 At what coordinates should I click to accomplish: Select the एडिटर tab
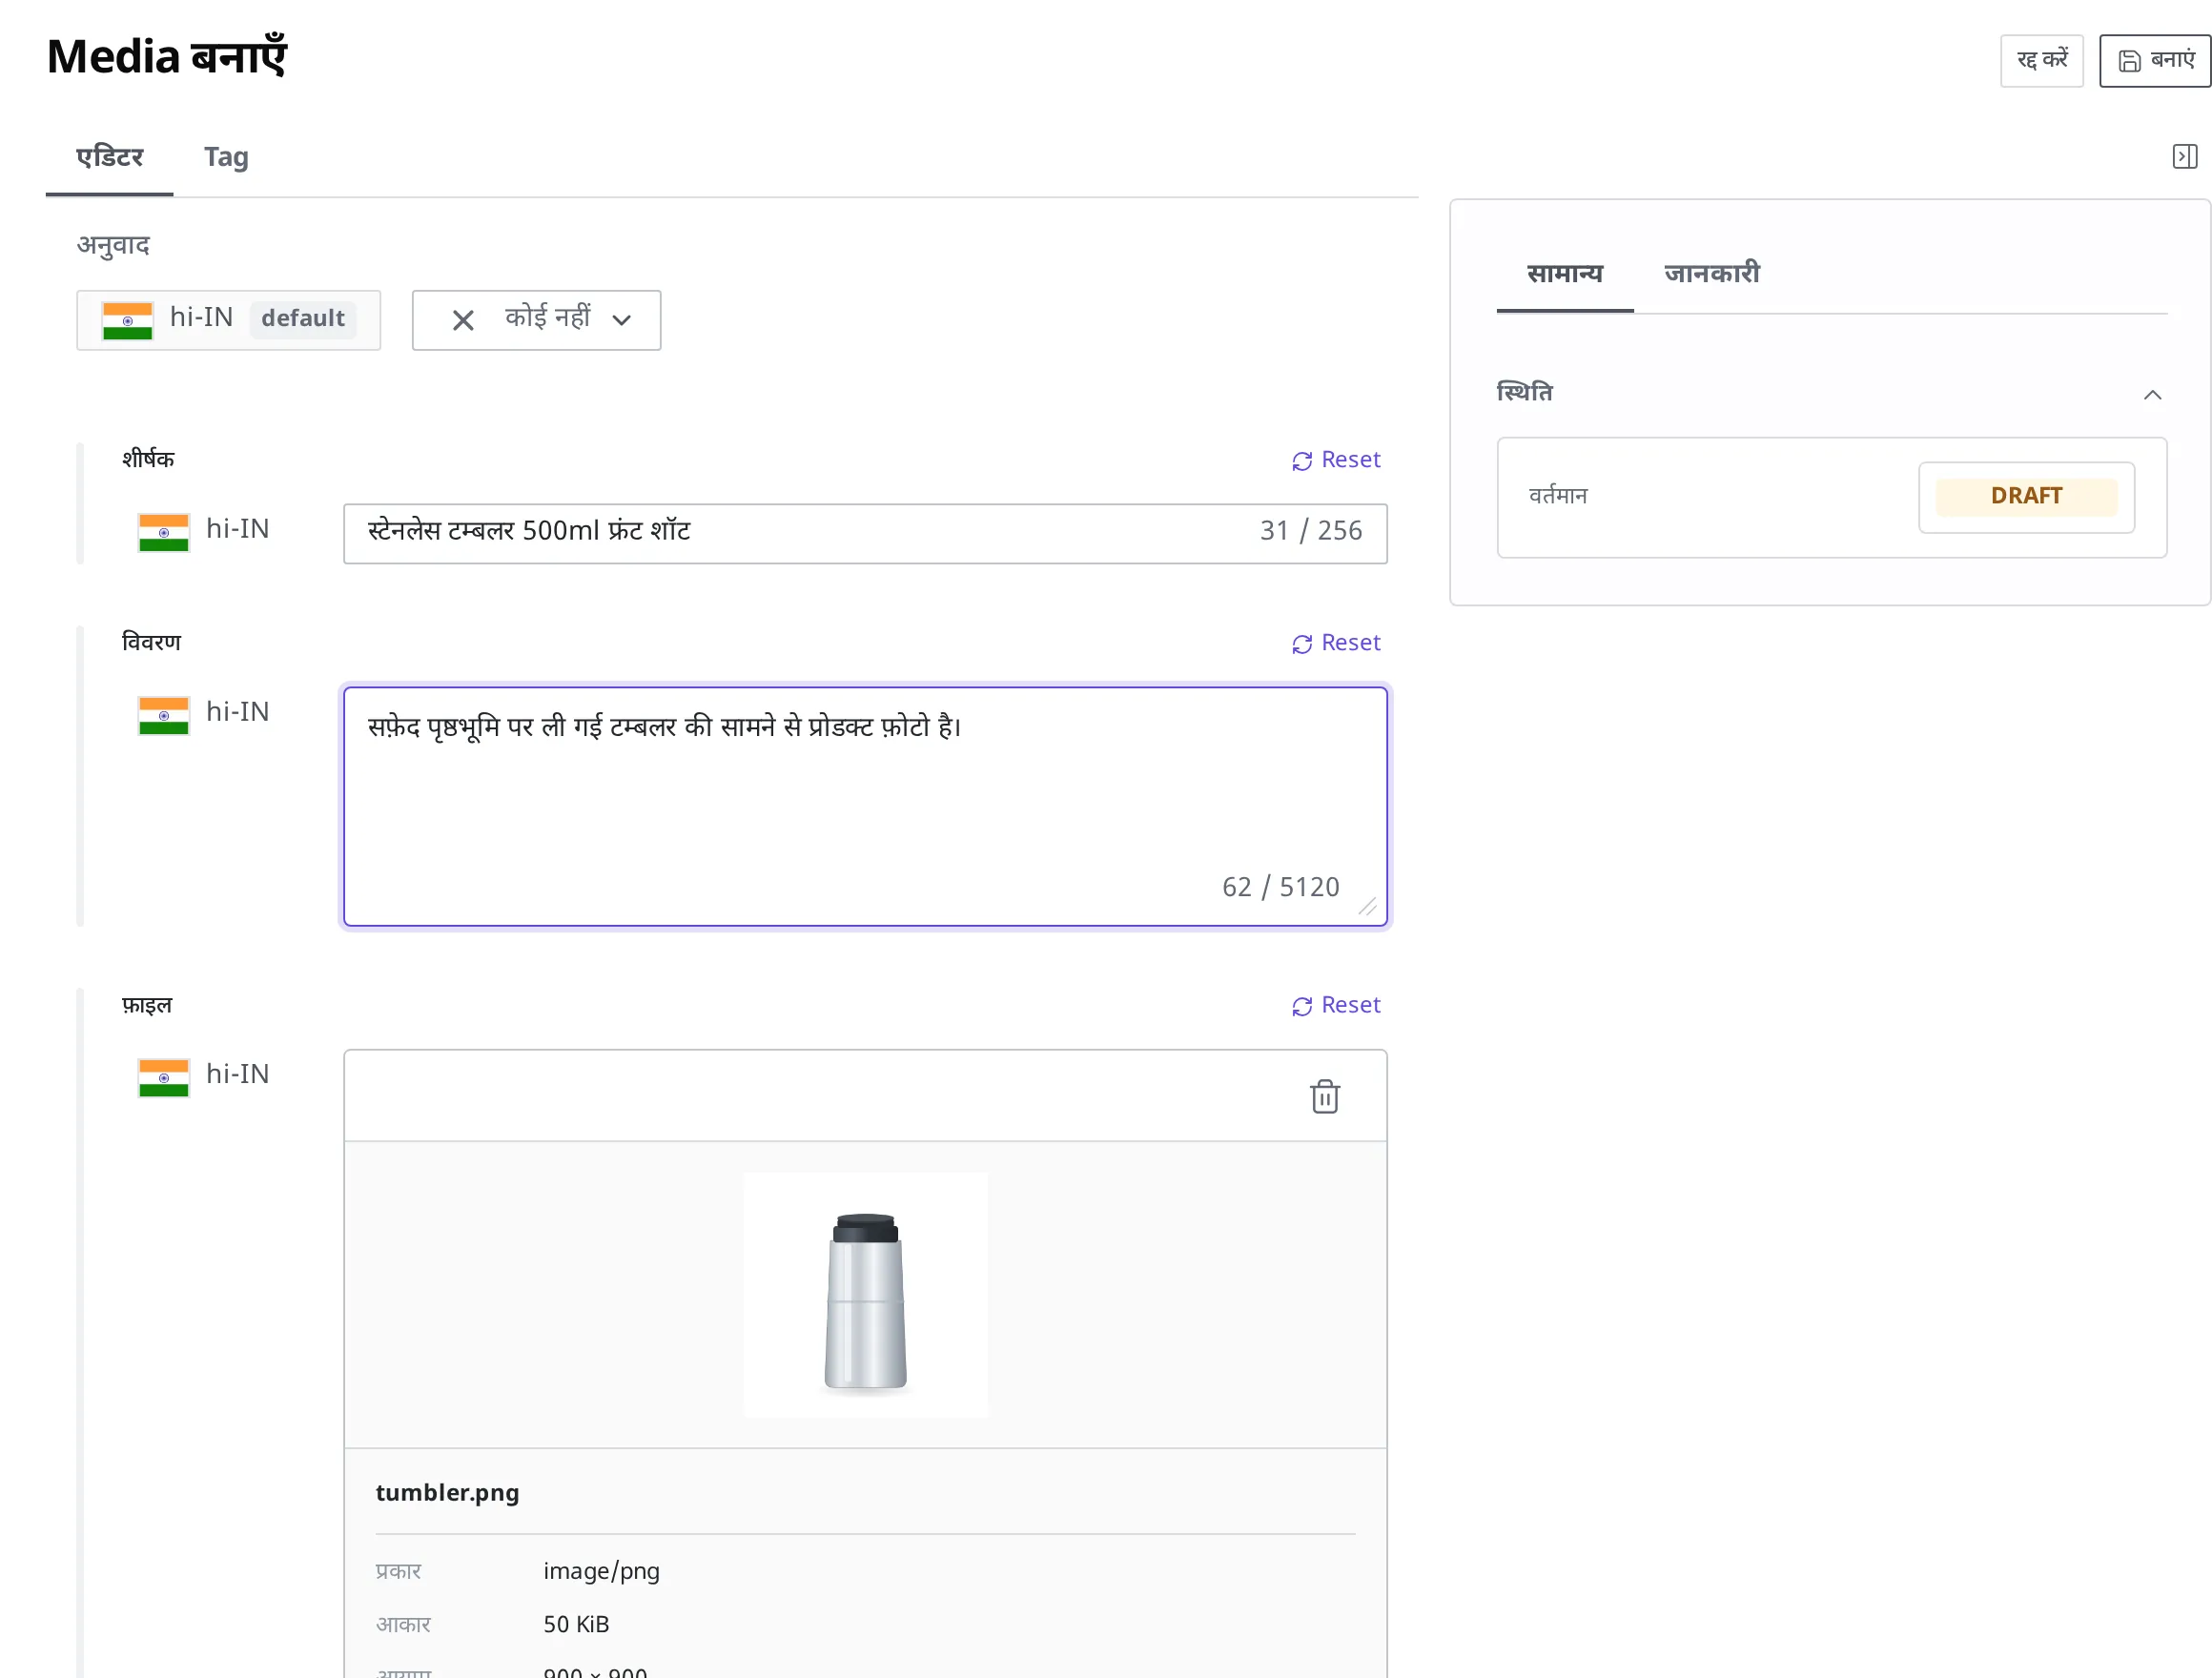point(109,157)
